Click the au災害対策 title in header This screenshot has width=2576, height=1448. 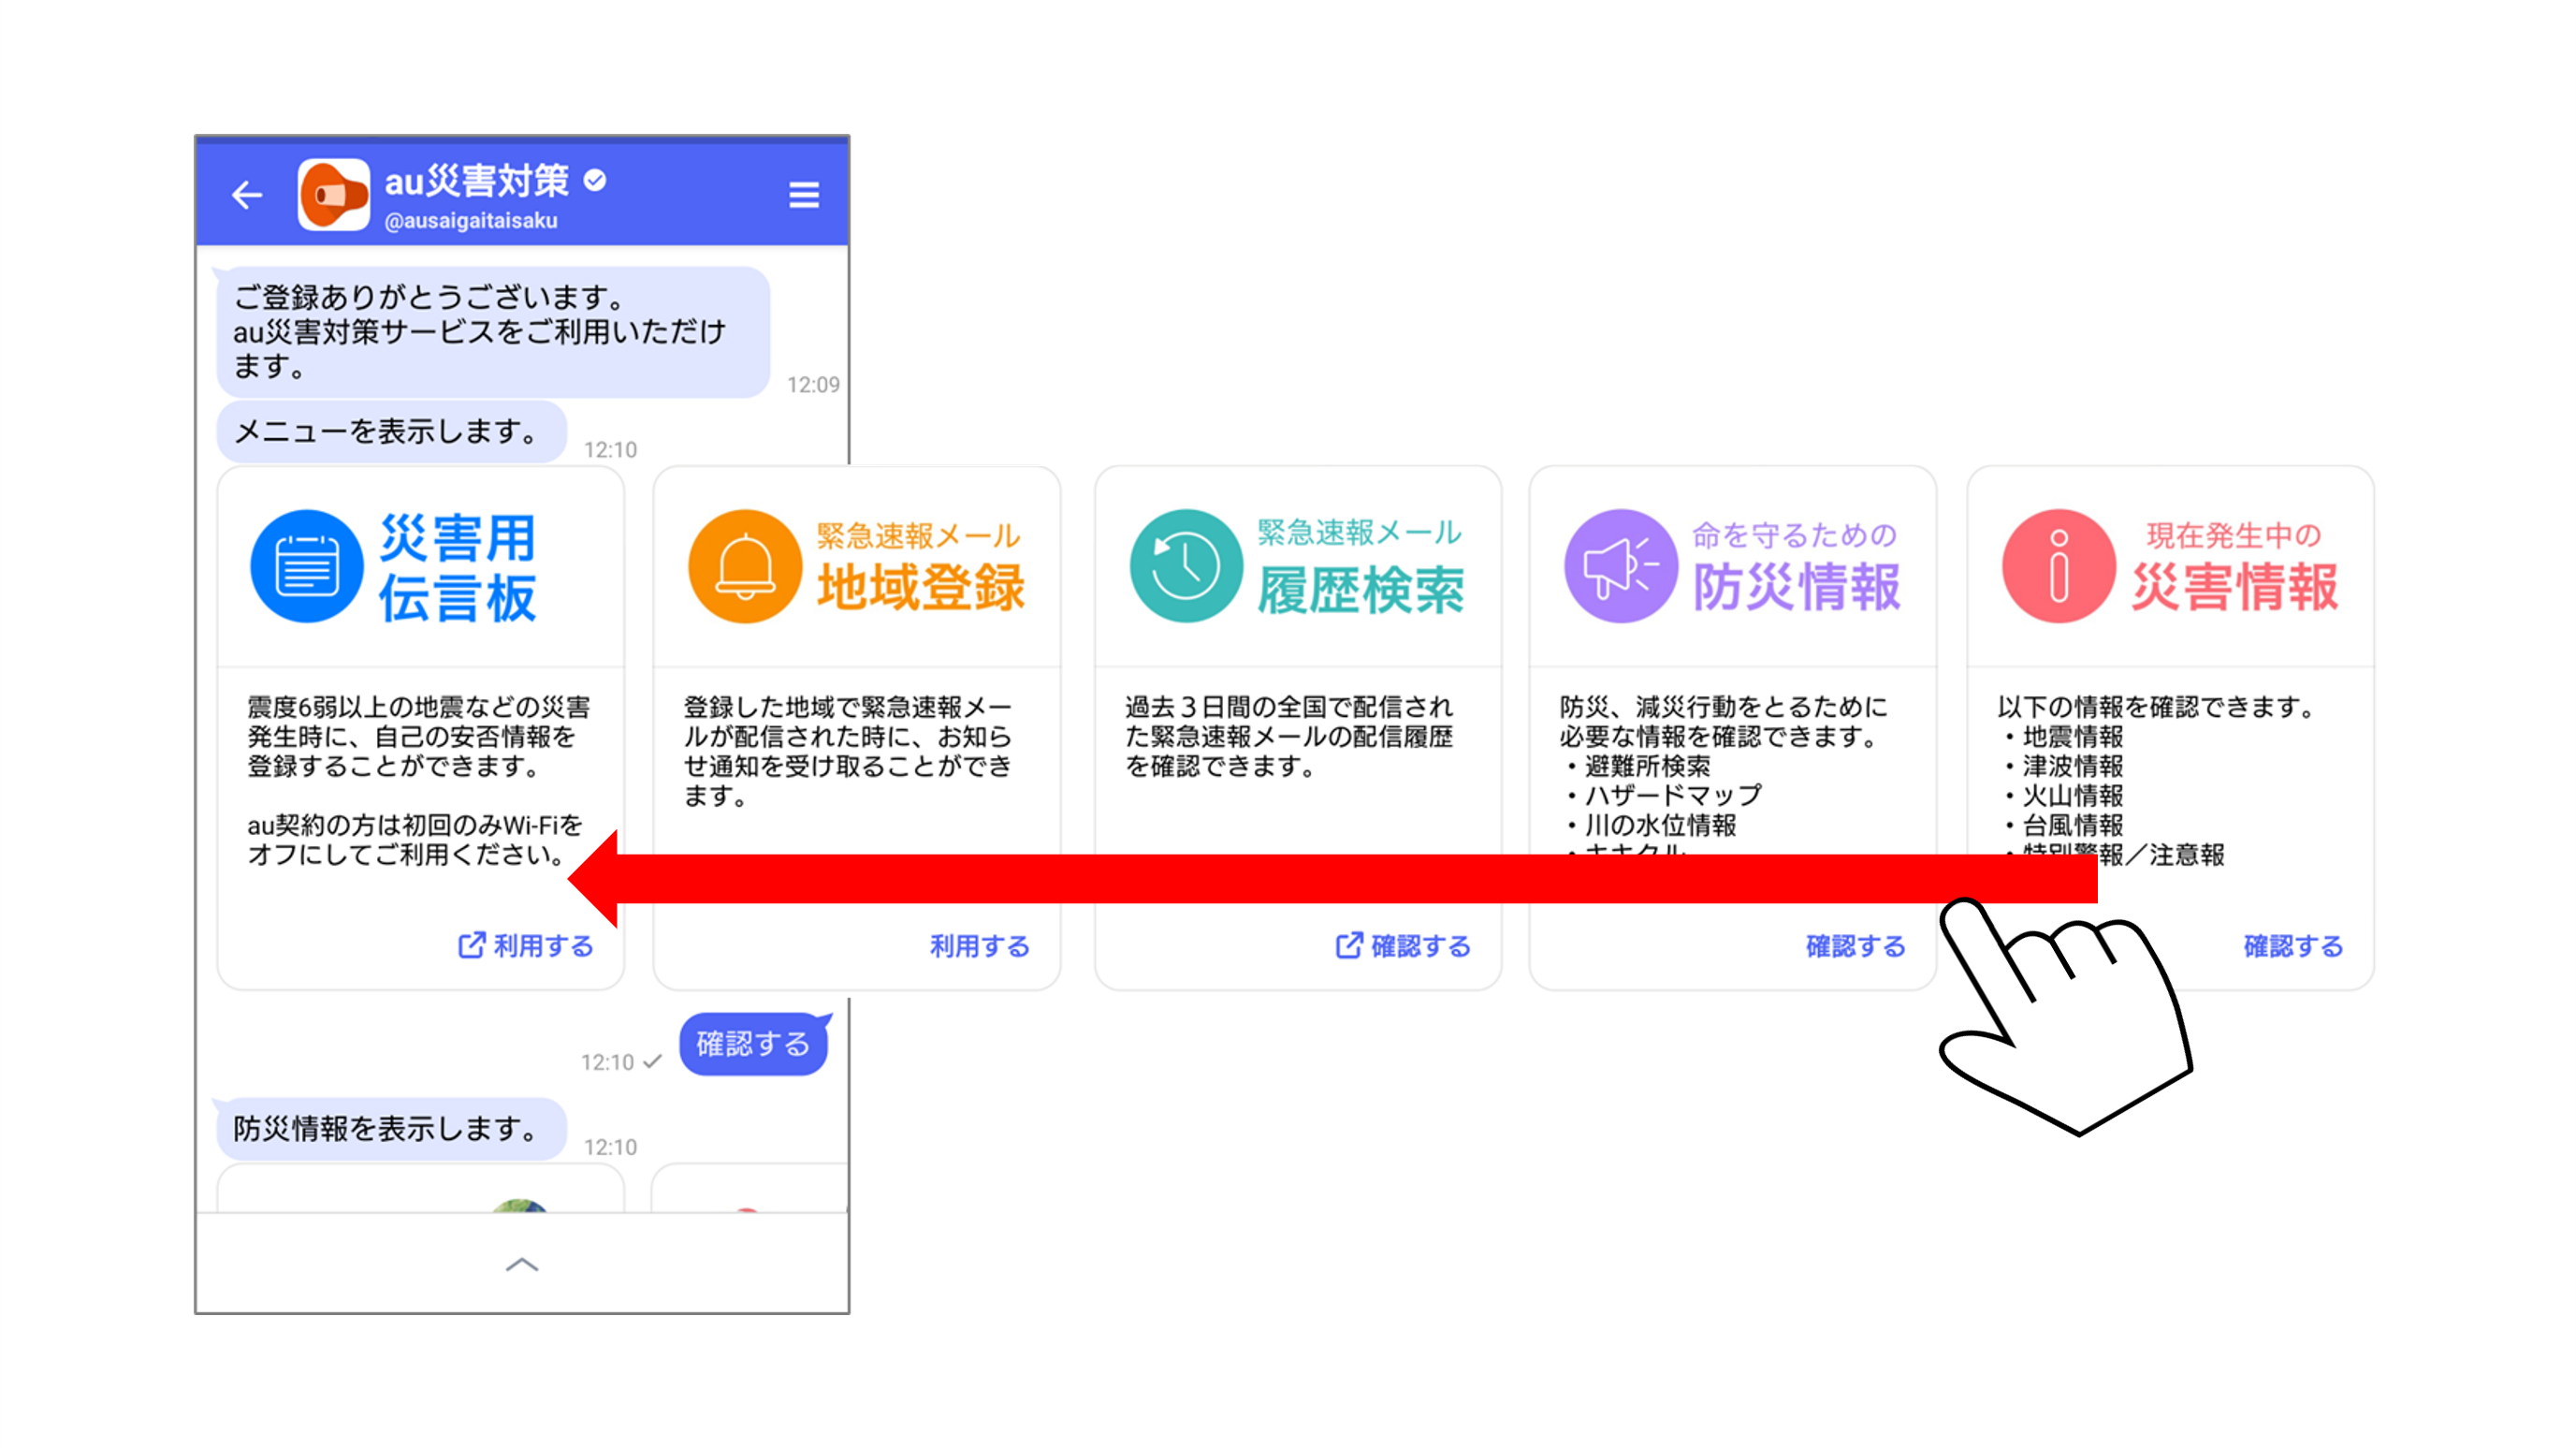[x=477, y=181]
